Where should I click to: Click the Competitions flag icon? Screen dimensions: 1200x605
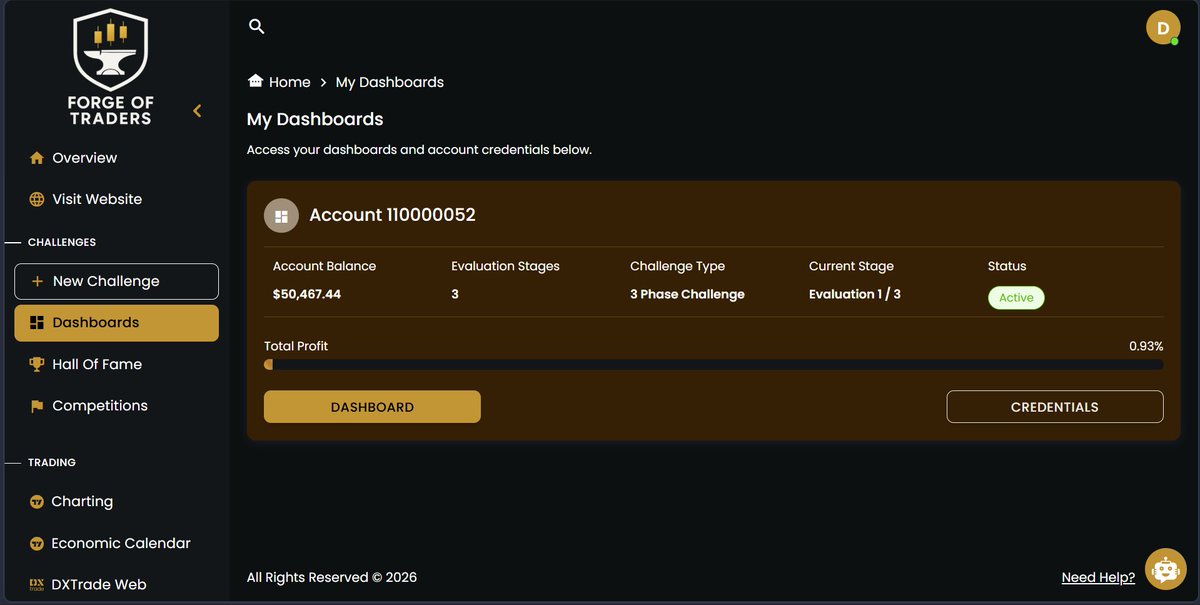tap(37, 406)
